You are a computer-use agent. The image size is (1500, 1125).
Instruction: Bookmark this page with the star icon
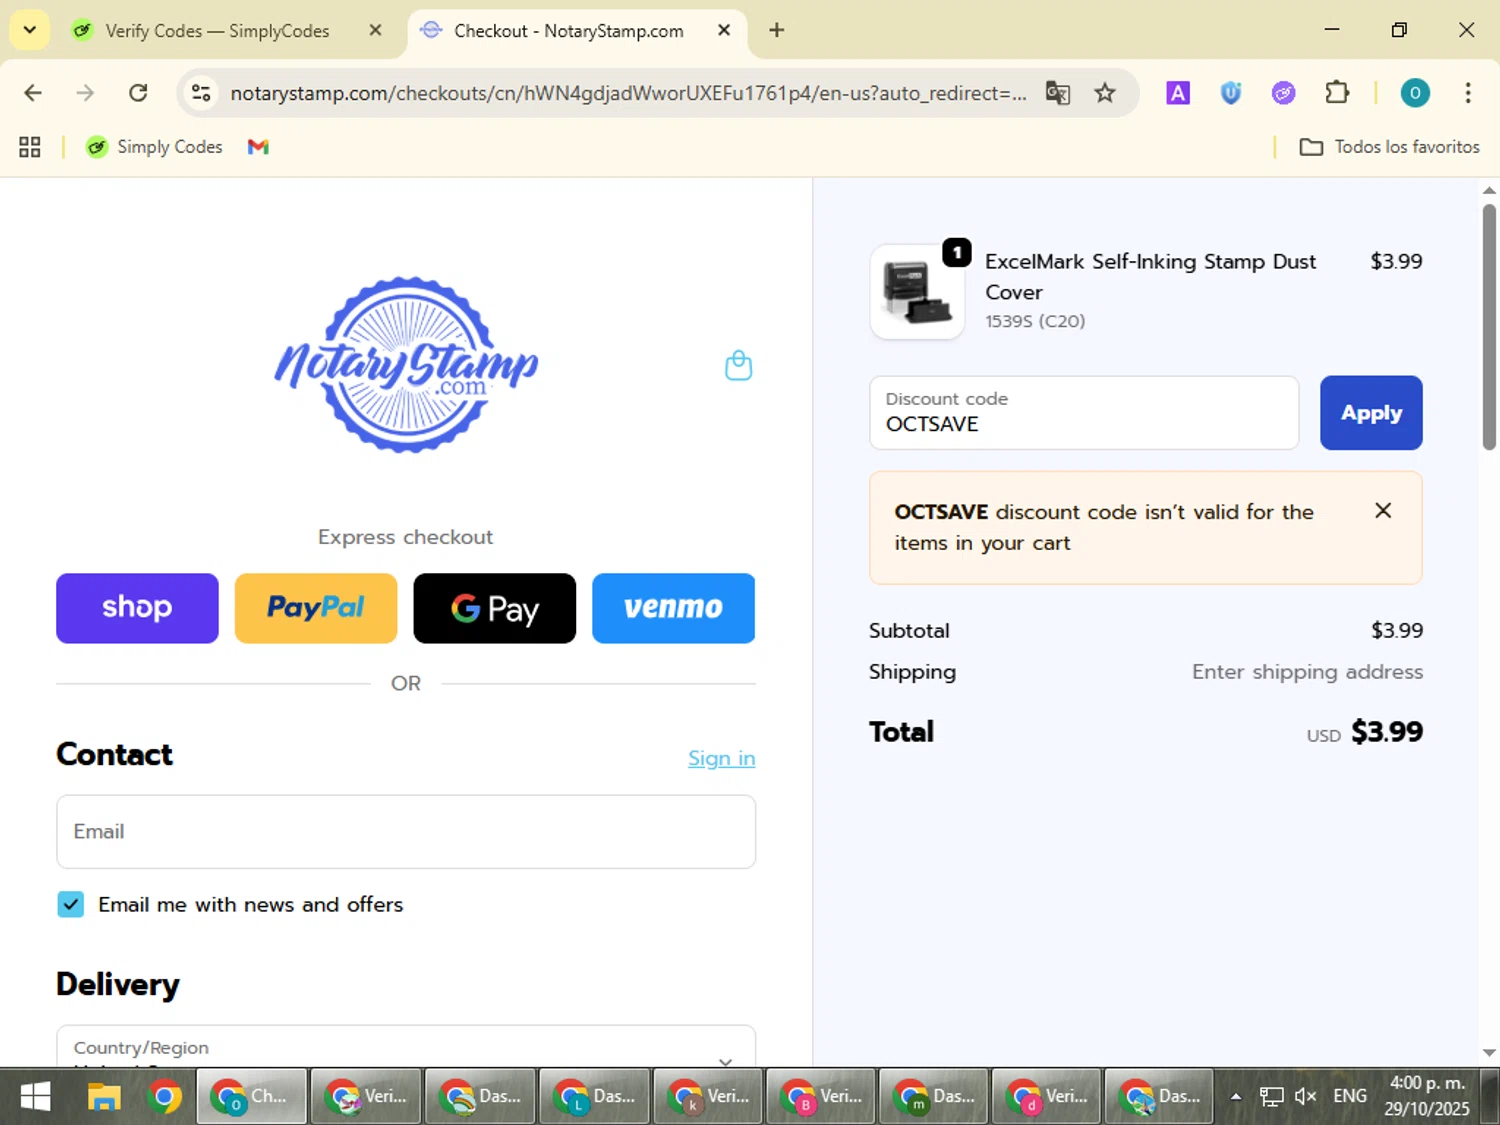coord(1104,93)
